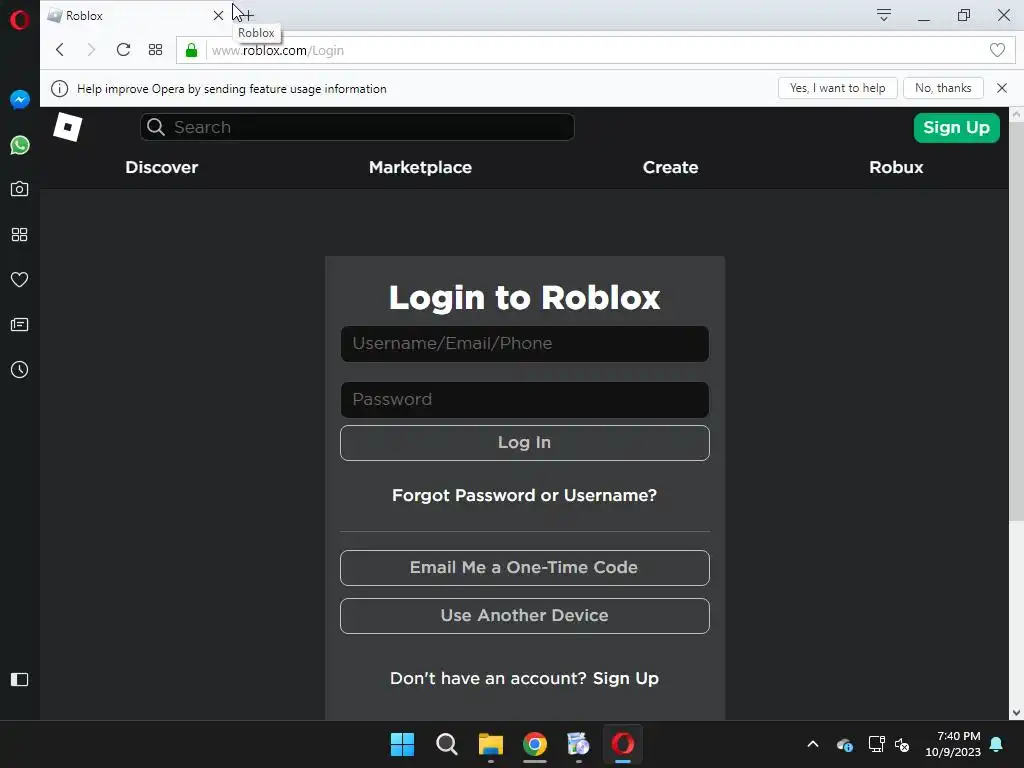Click Forgot Password or Username link

point(524,496)
